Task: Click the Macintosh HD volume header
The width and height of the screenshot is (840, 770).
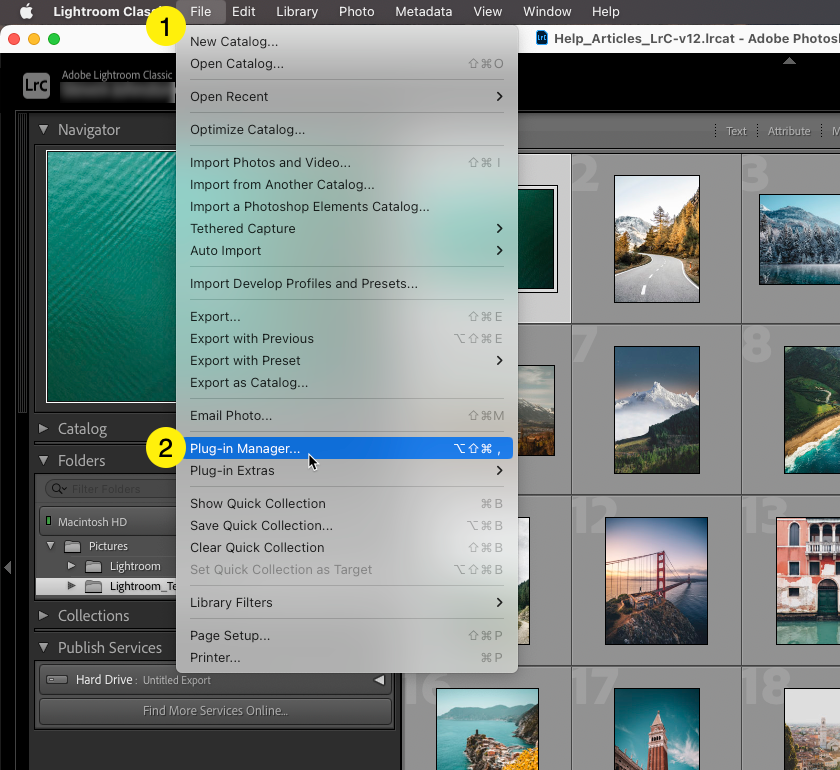Action: click(x=107, y=522)
